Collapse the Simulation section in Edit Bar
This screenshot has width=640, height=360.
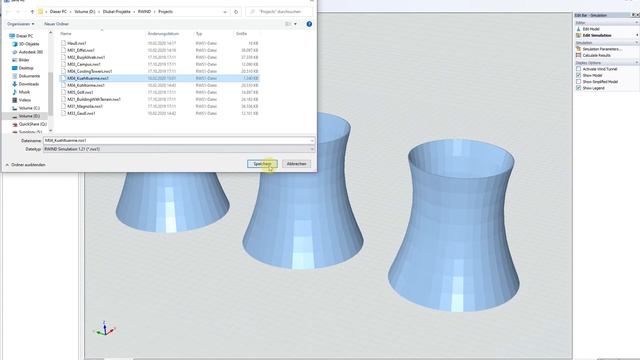coord(636,43)
